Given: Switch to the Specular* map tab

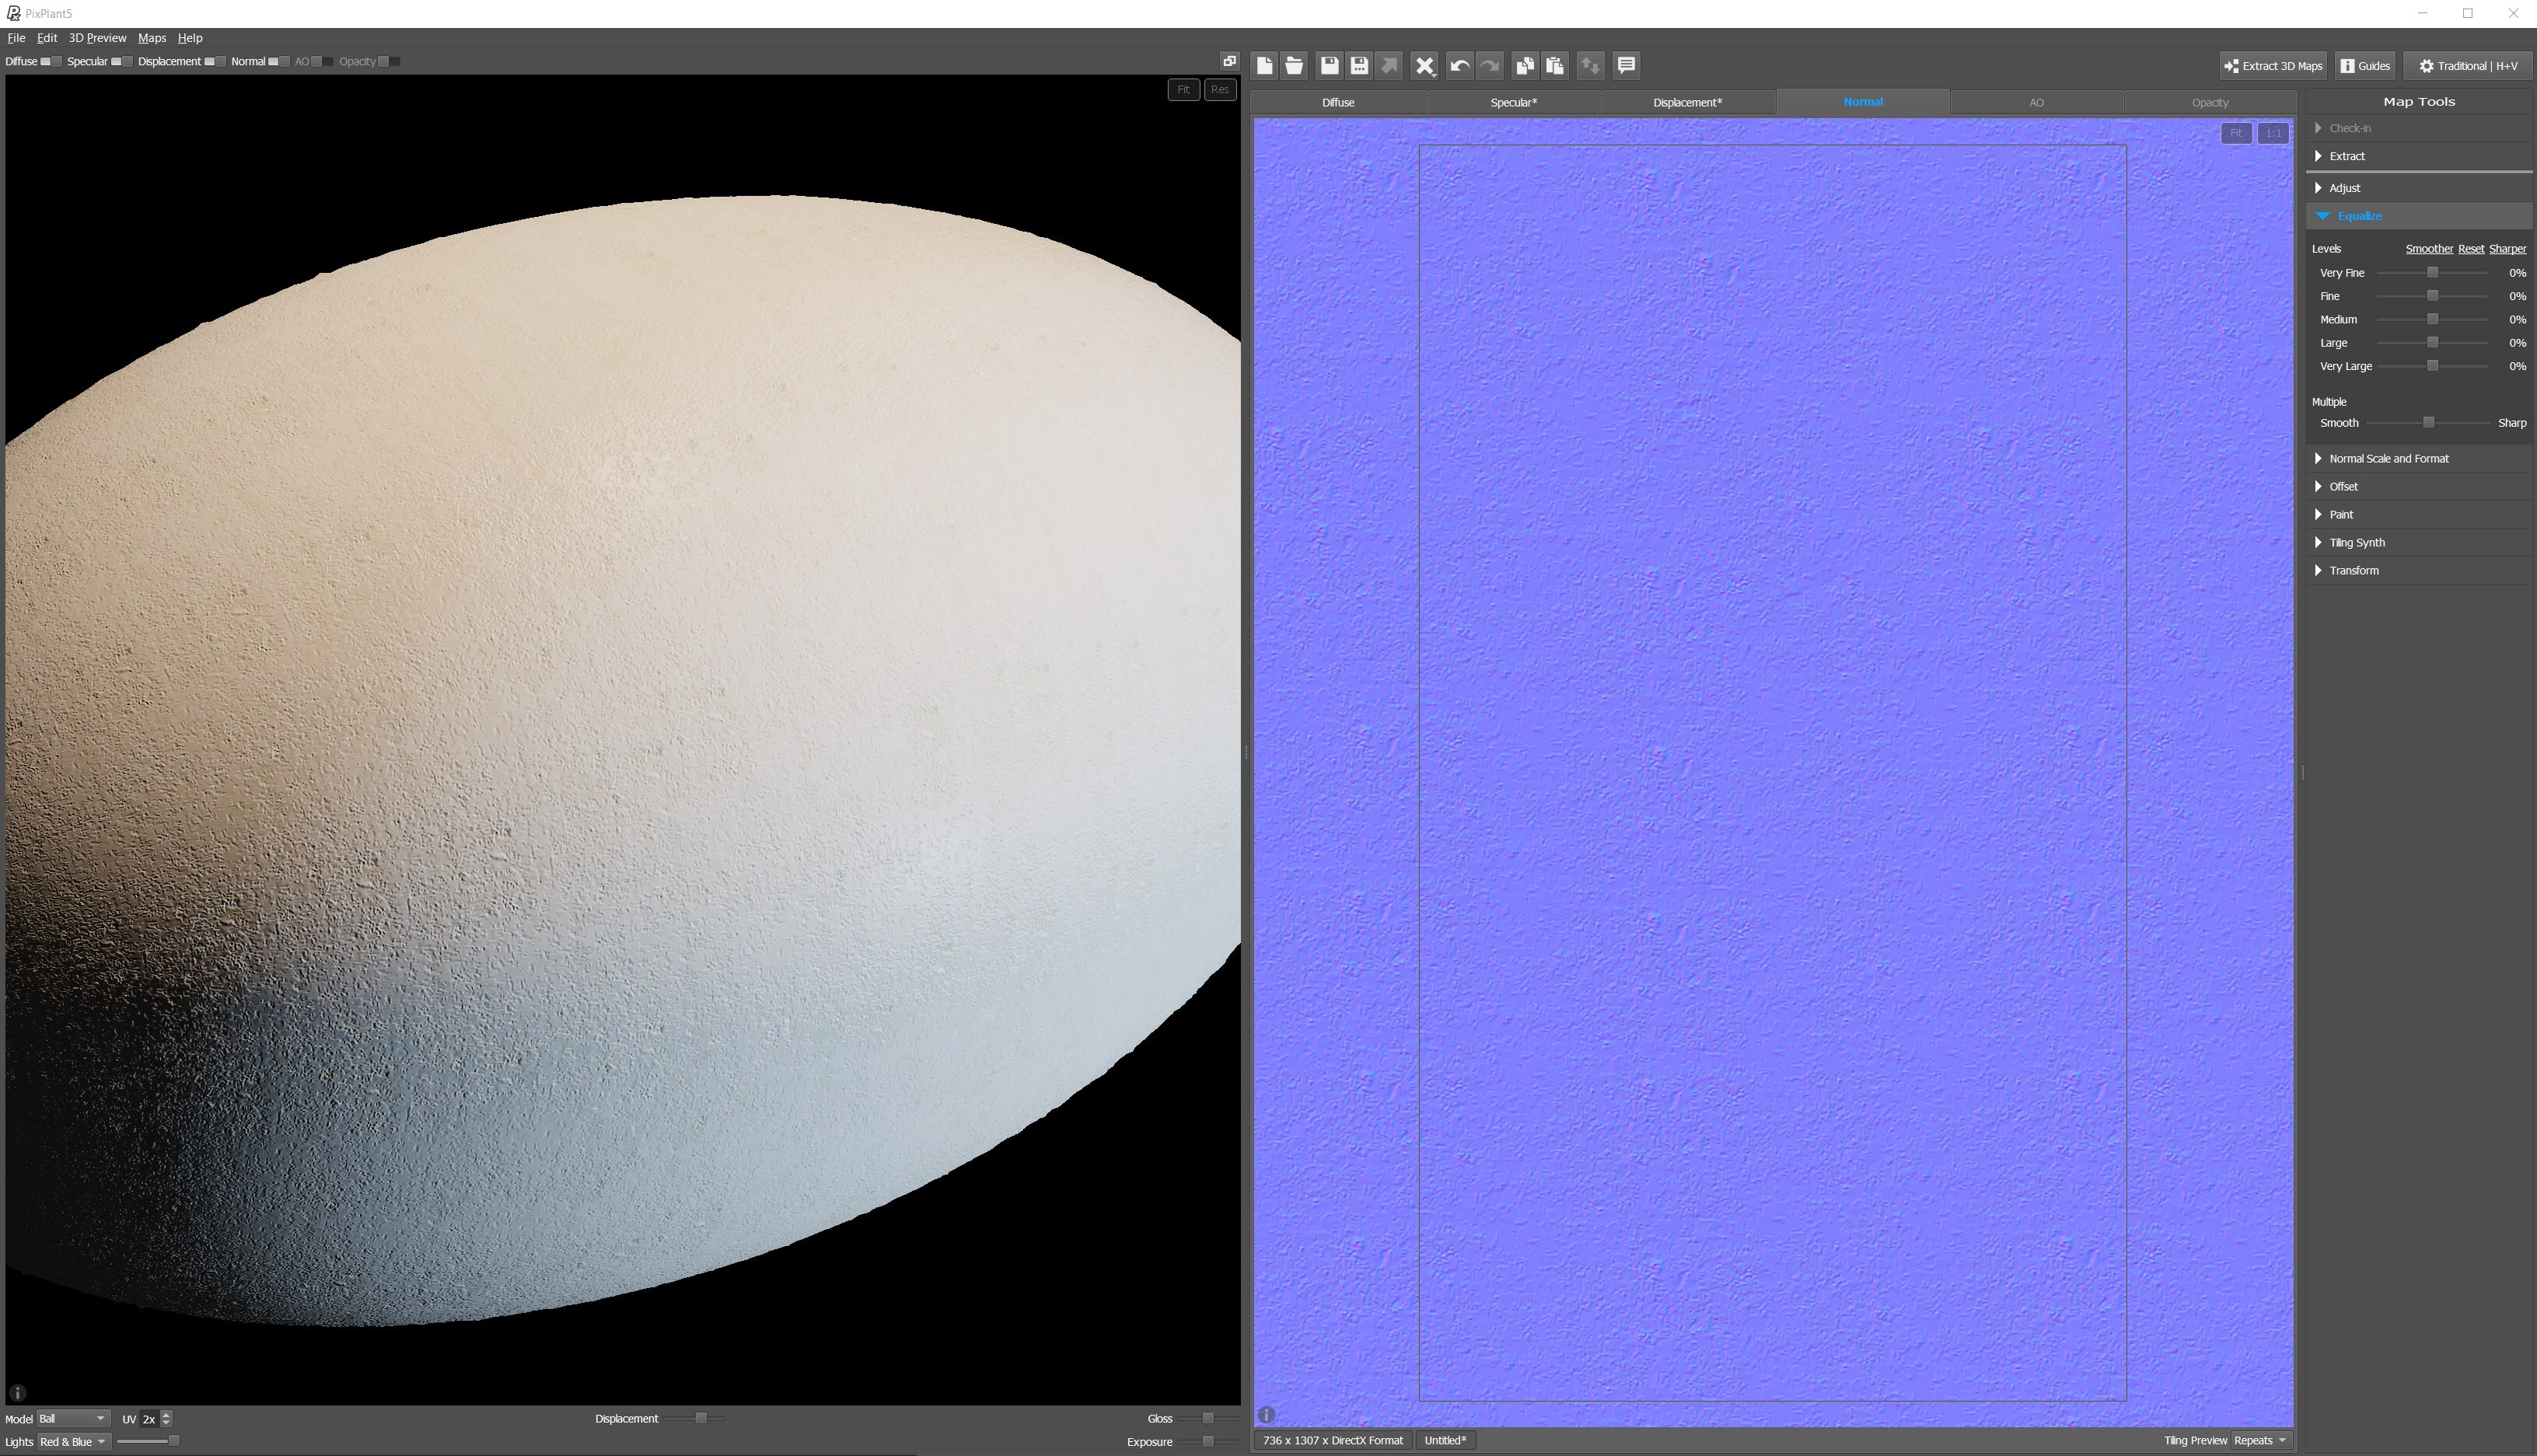Looking at the screenshot, I should pyautogui.click(x=1514, y=102).
